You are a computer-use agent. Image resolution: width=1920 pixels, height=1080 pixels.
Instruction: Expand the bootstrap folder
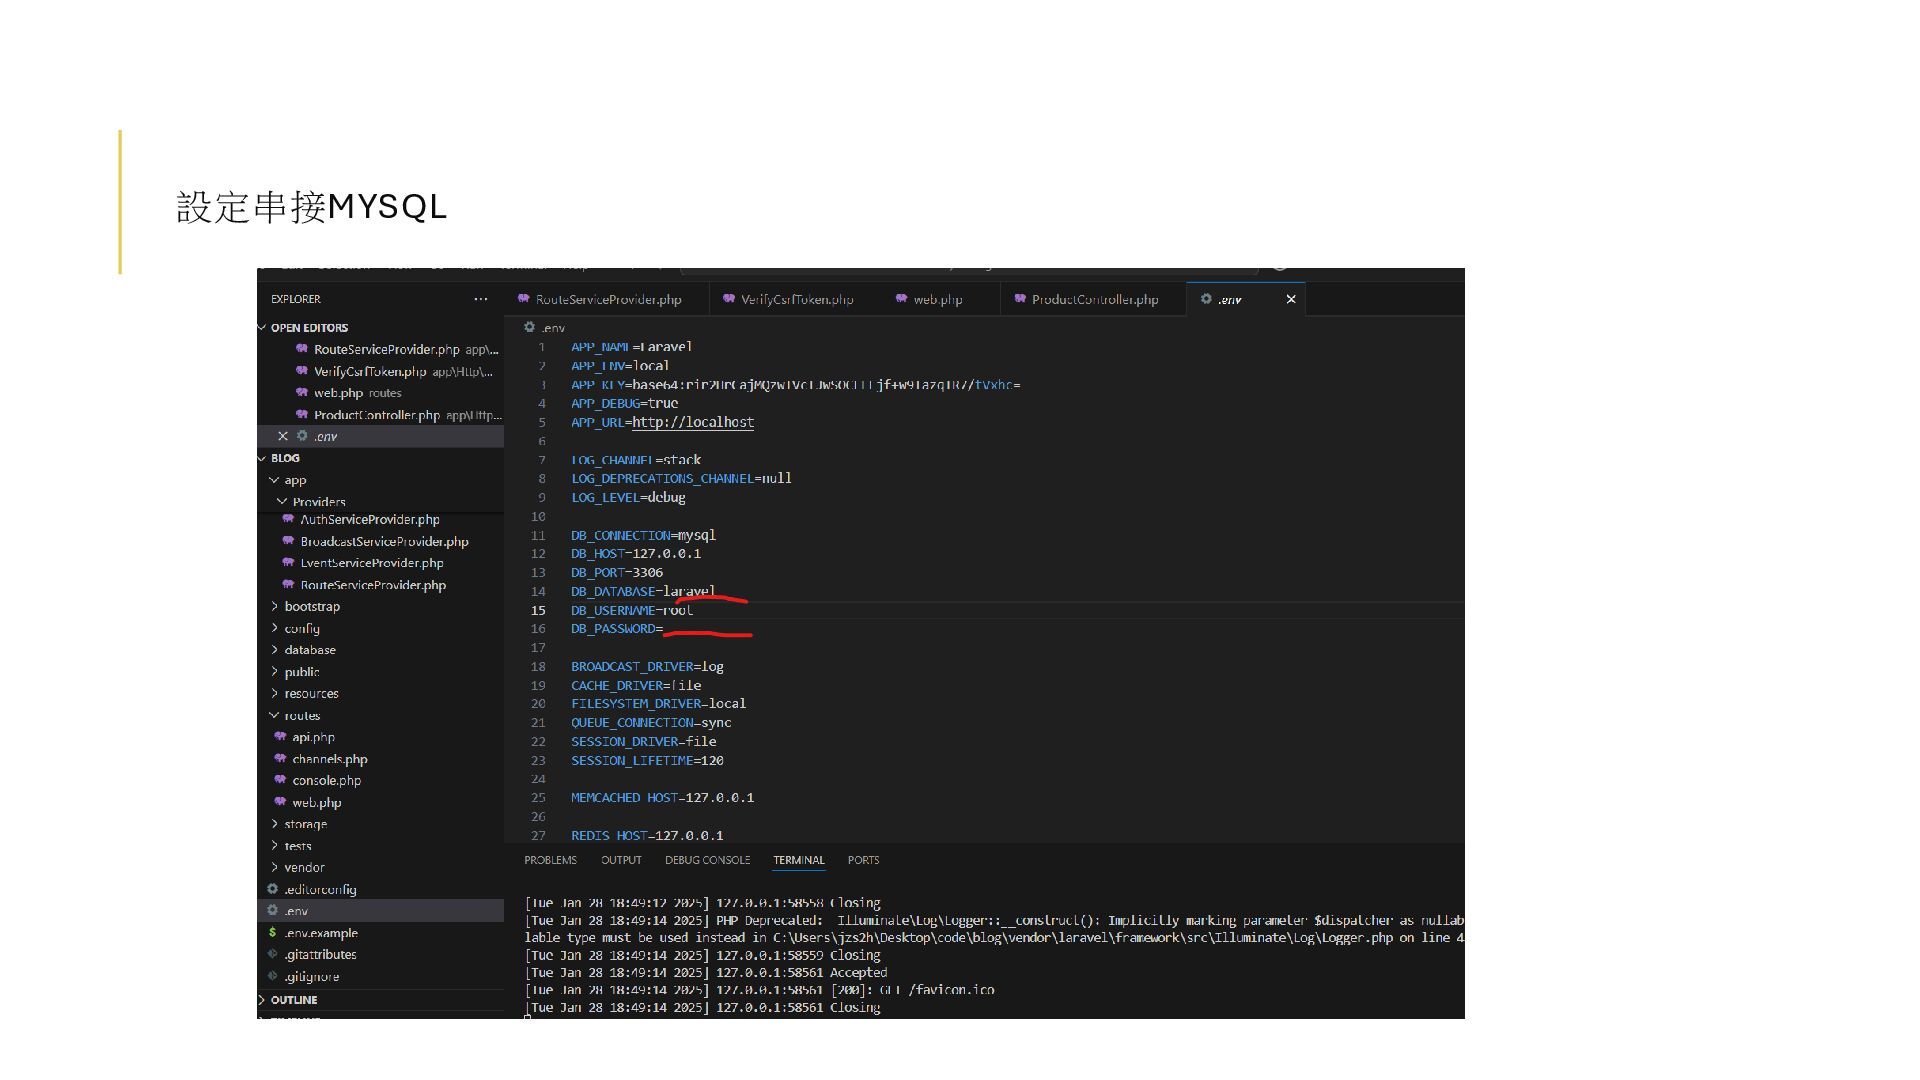tap(274, 606)
